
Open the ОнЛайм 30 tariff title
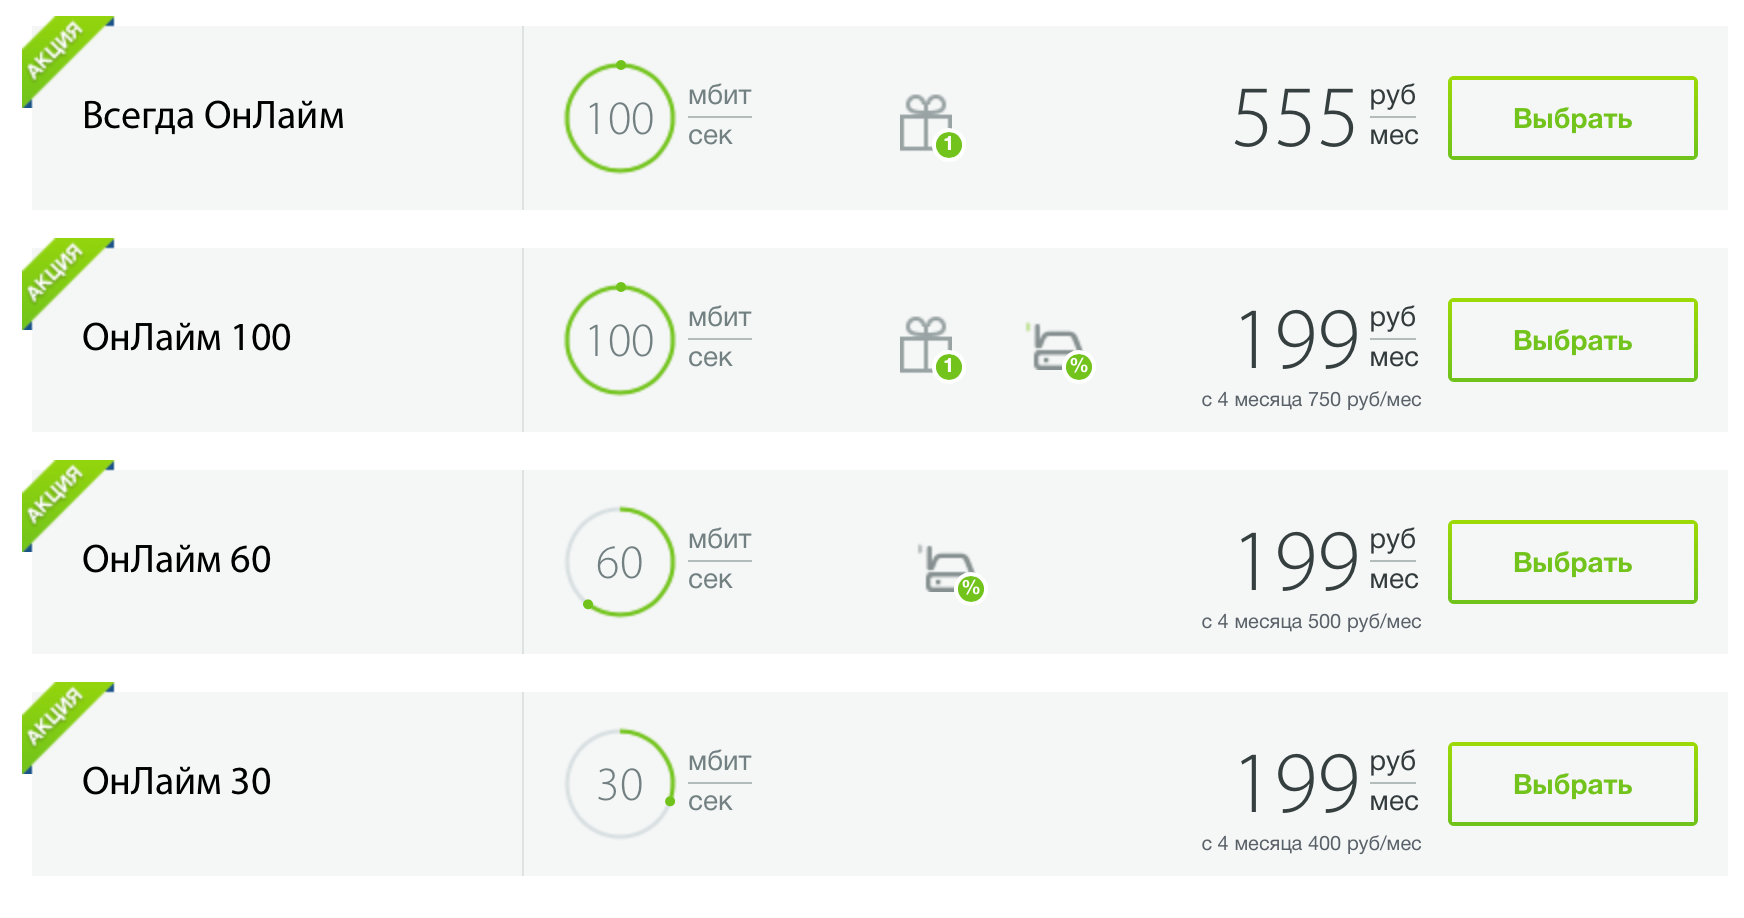pos(176,782)
